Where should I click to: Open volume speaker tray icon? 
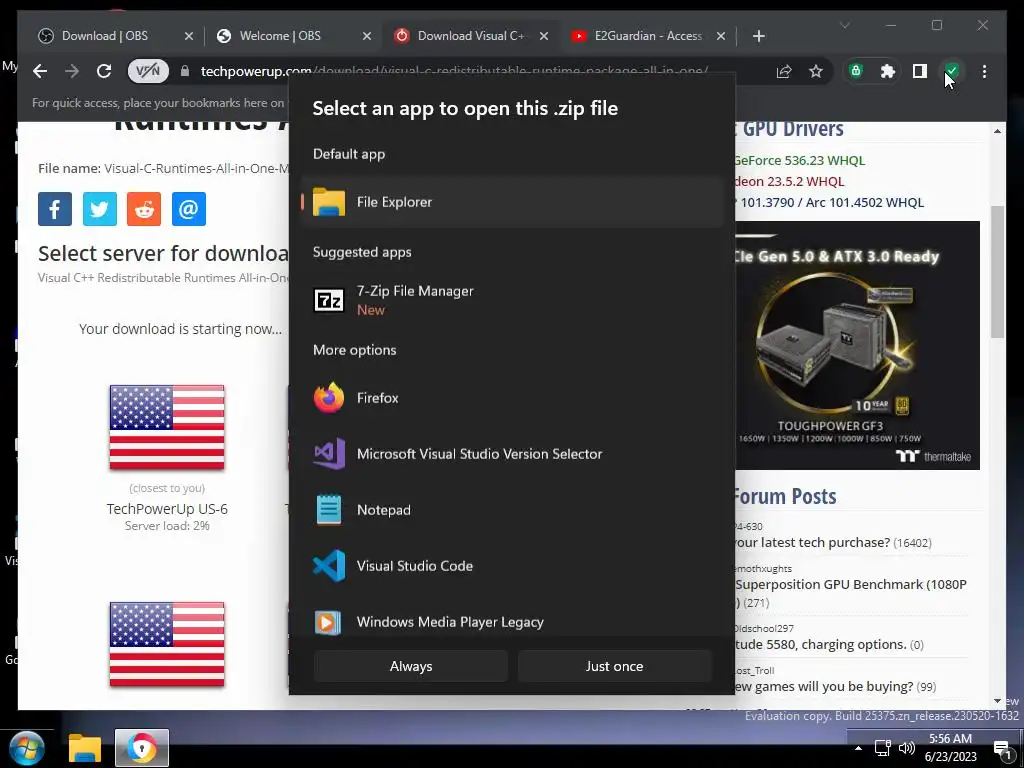click(906, 748)
